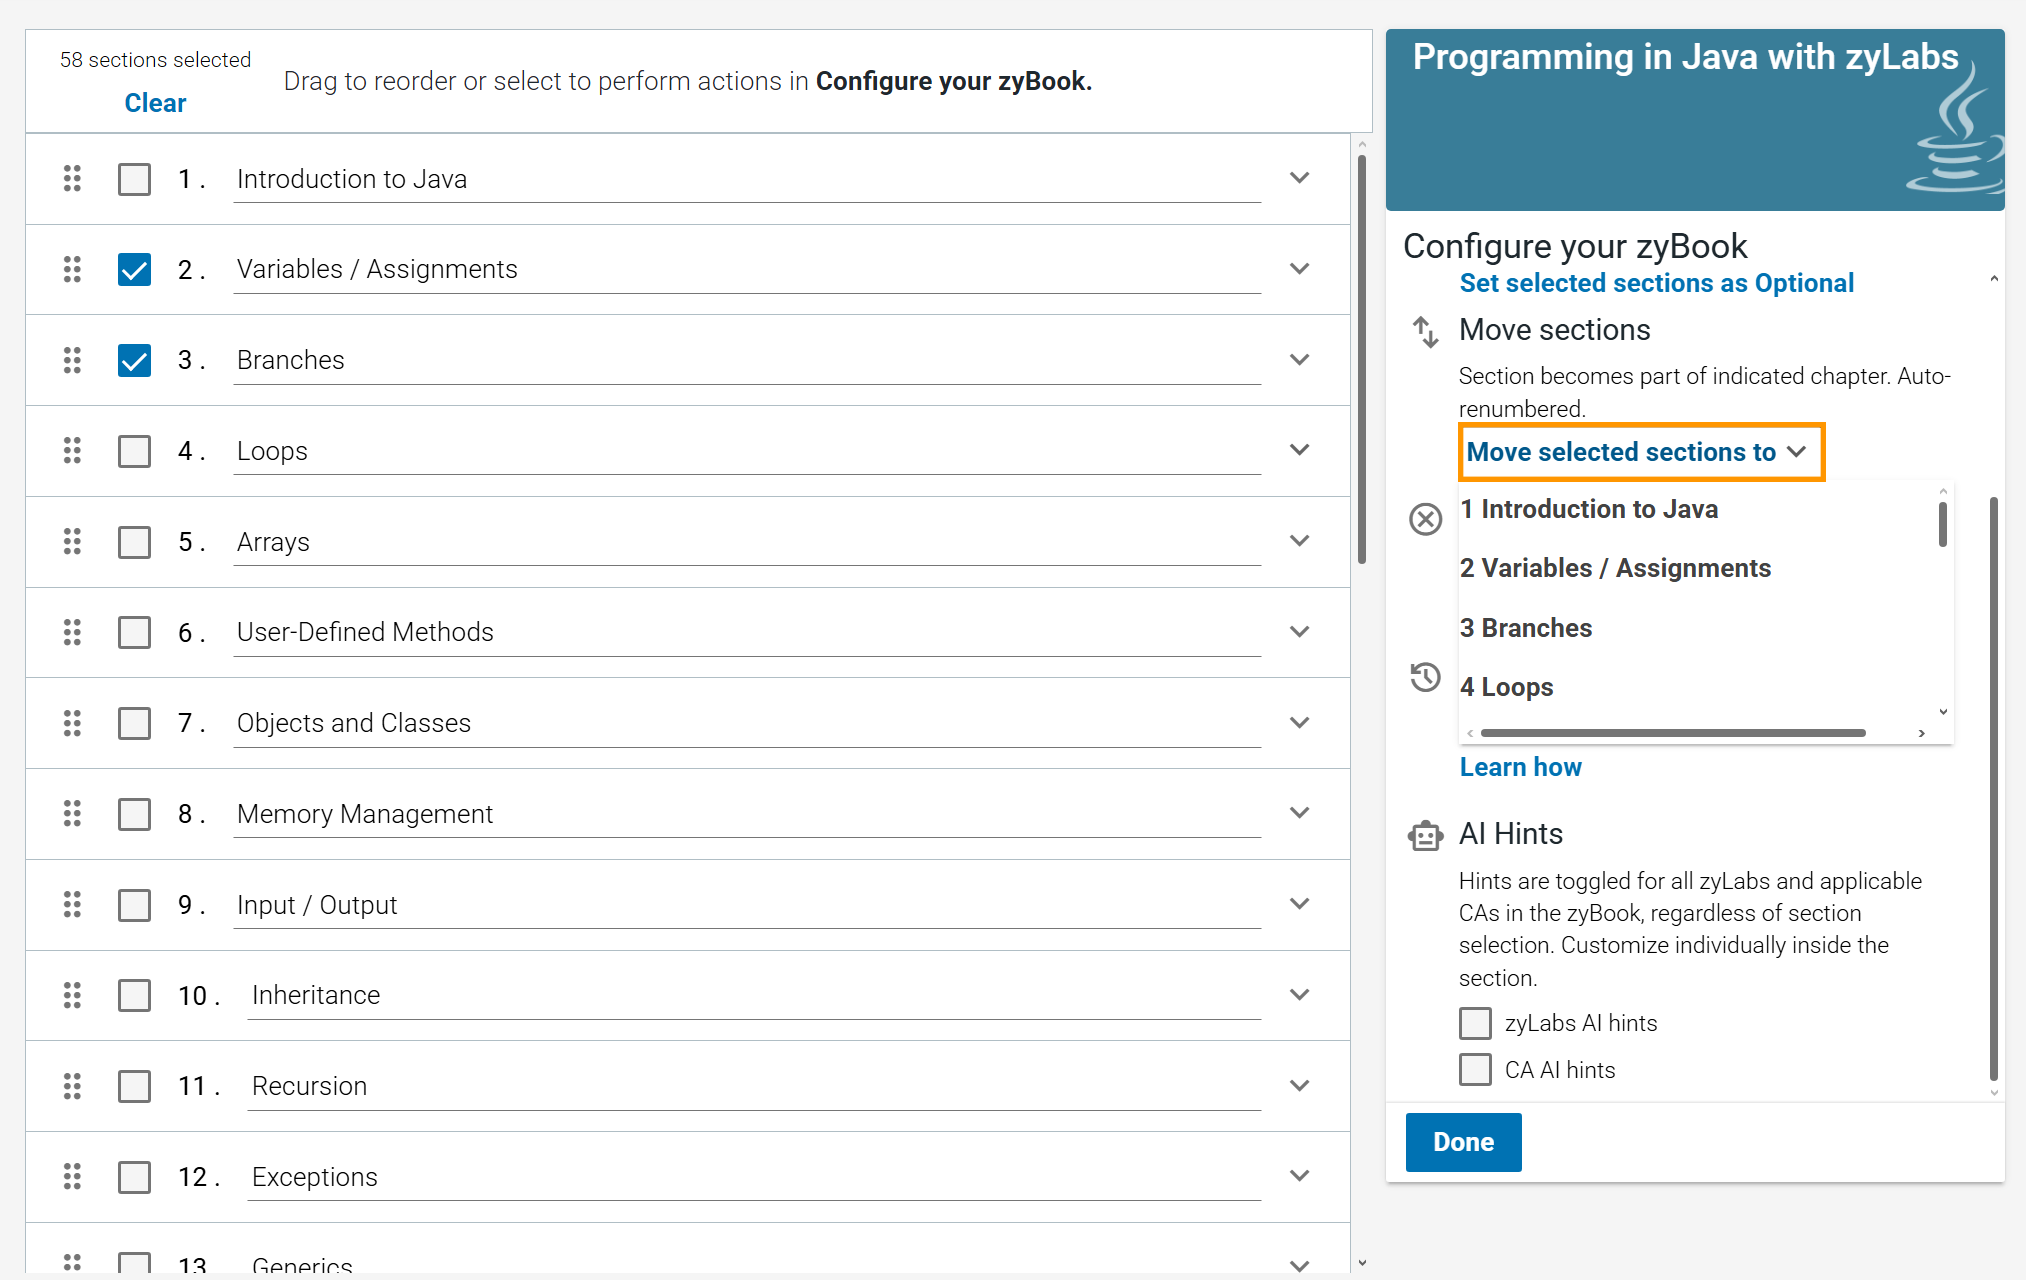Tick the Objects and Classes checkbox
Screen dimensions: 2026x1280
click(134, 723)
